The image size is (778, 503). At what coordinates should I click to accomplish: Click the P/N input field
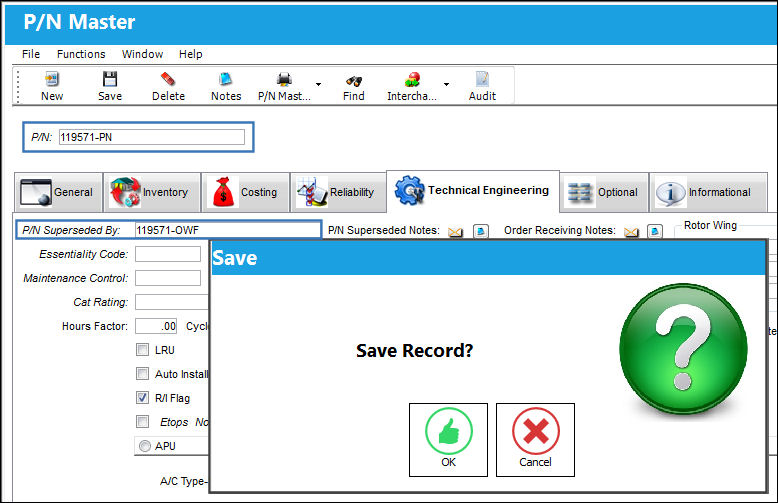(x=152, y=137)
